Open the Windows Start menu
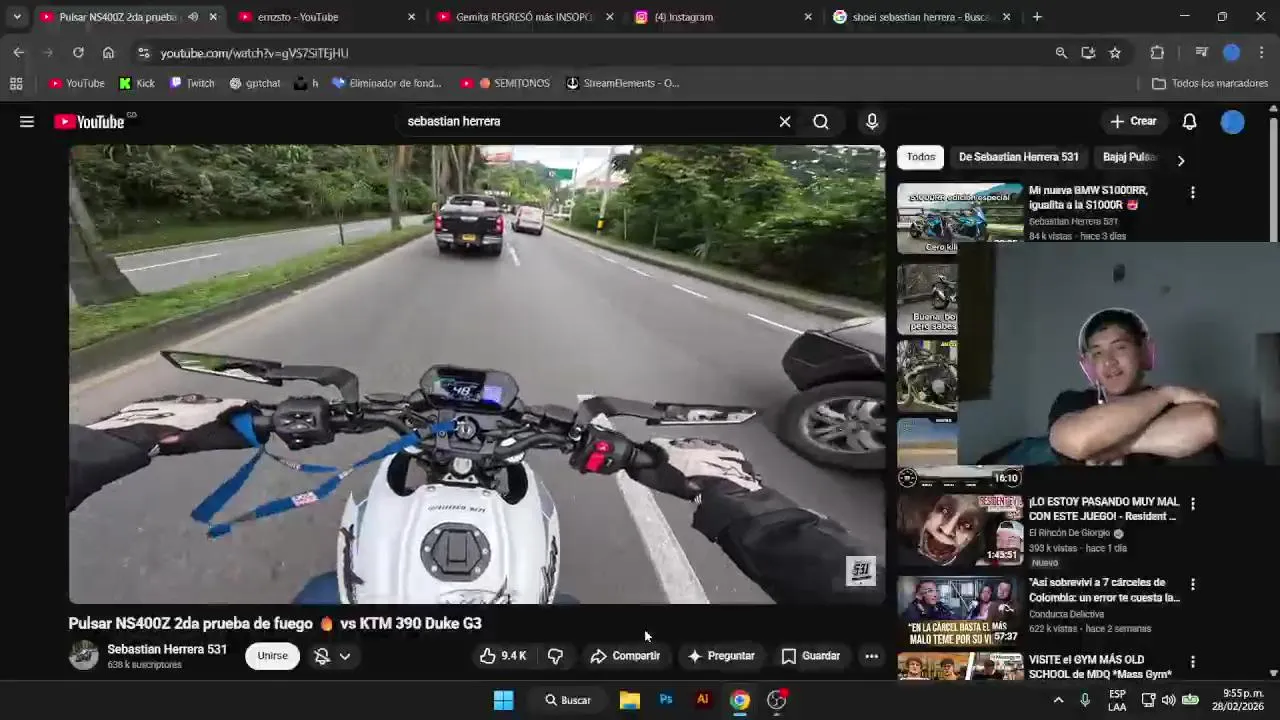The height and width of the screenshot is (720, 1280). coord(503,700)
